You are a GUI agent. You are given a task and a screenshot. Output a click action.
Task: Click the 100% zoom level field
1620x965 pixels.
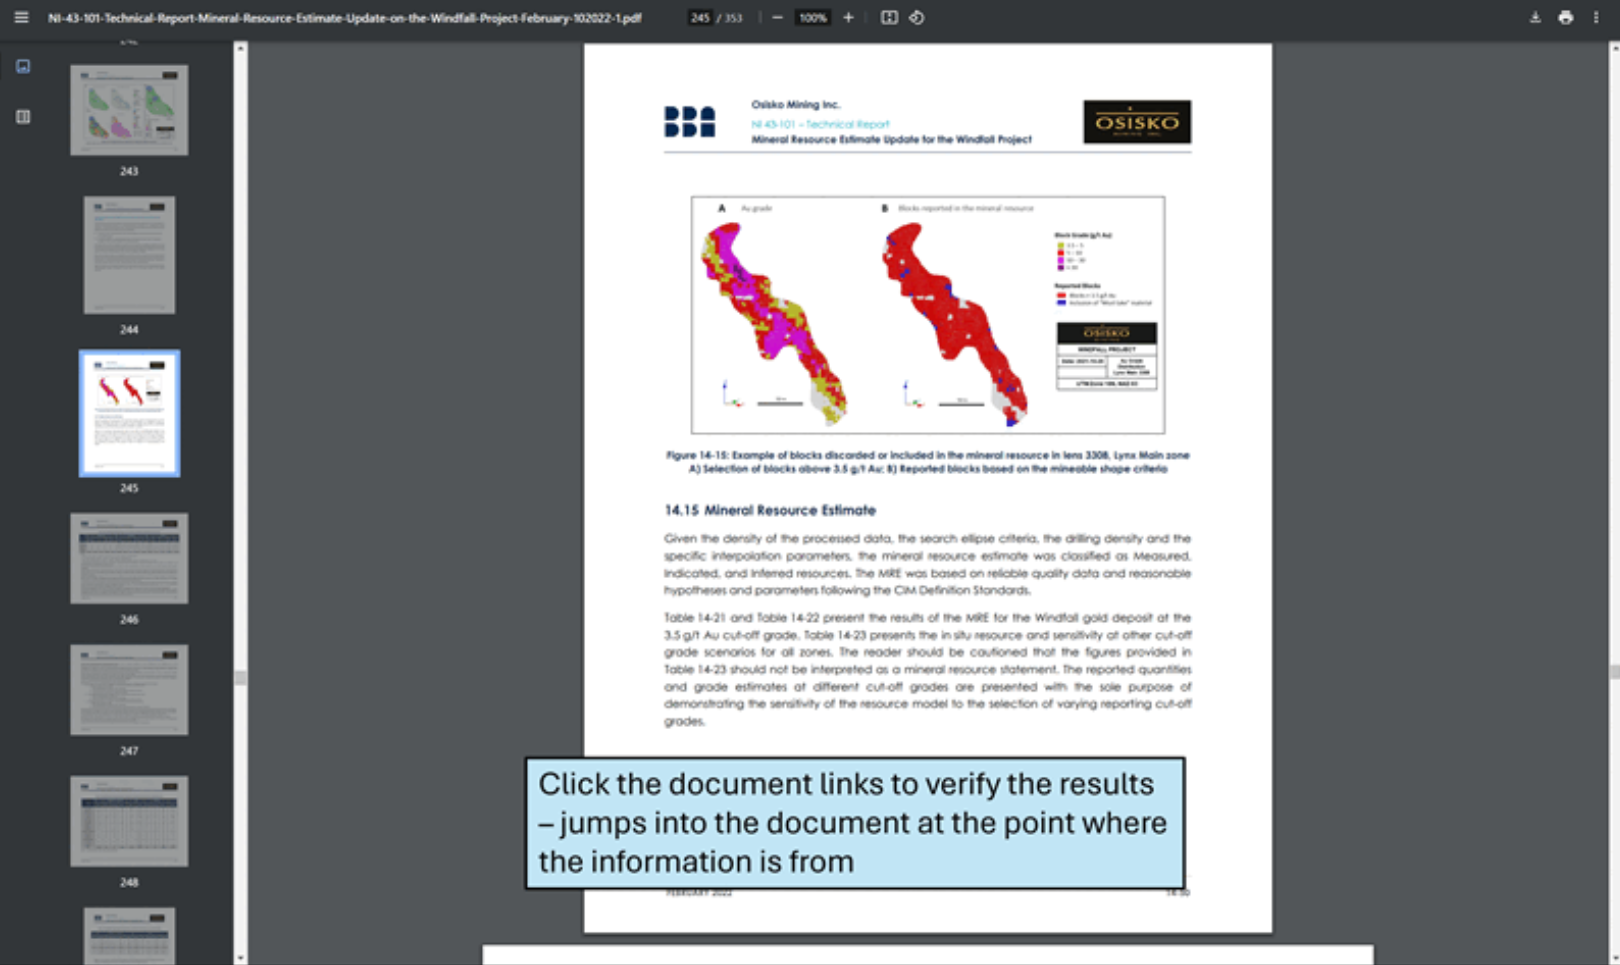[x=813, y=18]
